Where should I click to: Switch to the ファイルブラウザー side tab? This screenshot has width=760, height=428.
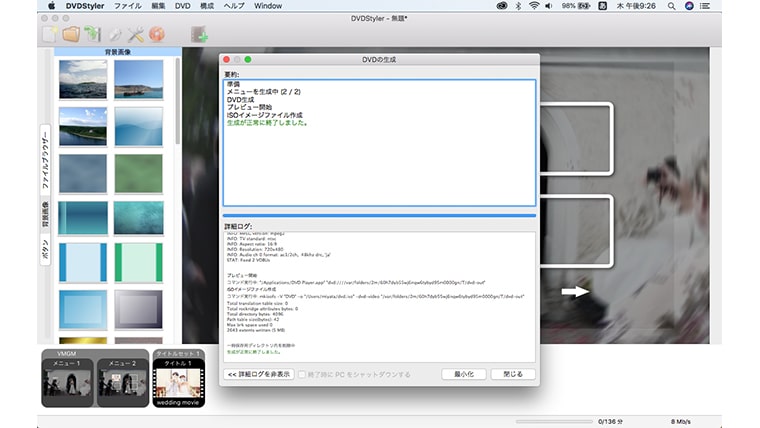click(x=45, y=160)
